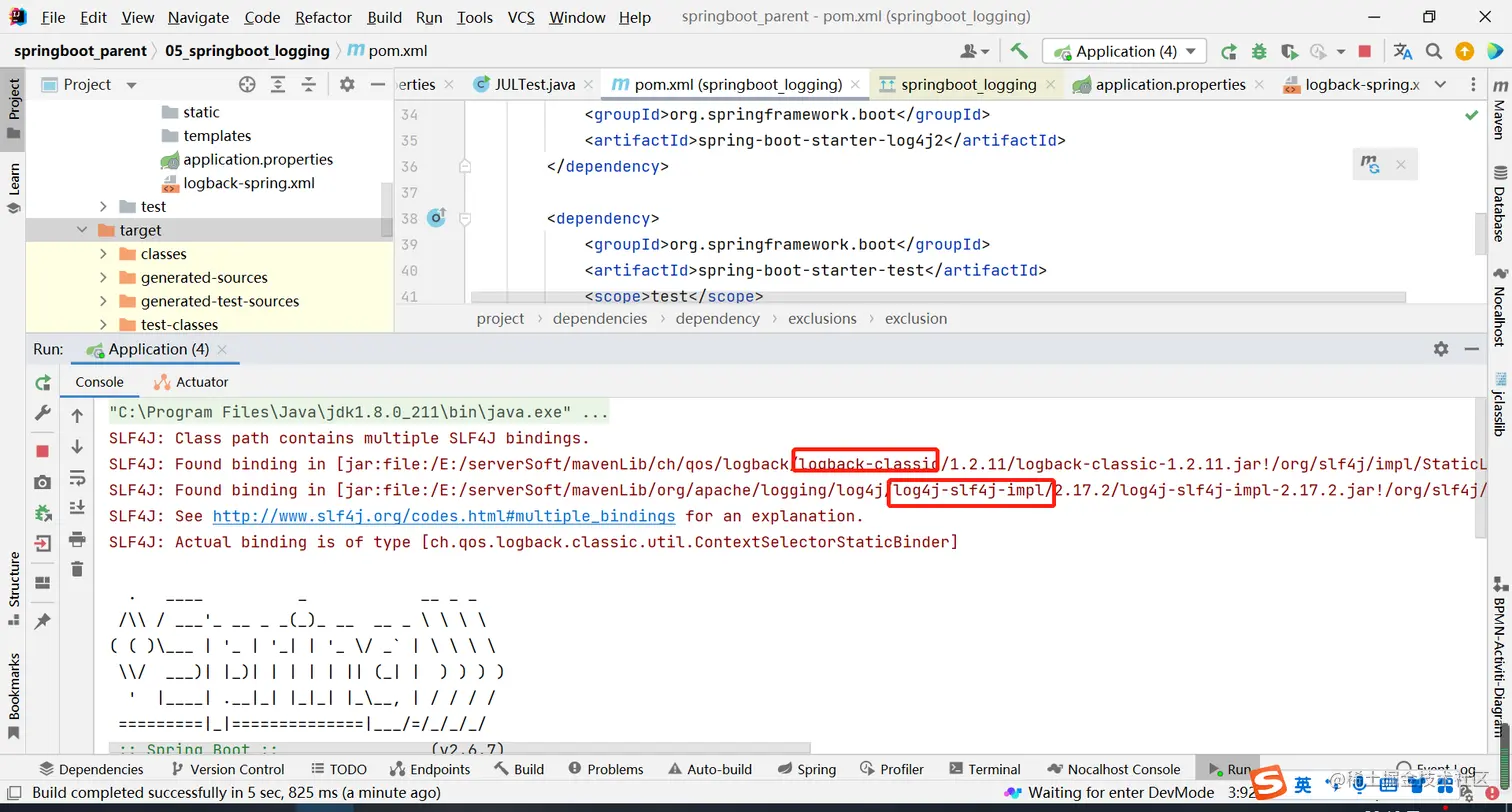Screen dimensions: 1512x812
Task: Collapse all nodes in Project panel
Action: (309, 84)
